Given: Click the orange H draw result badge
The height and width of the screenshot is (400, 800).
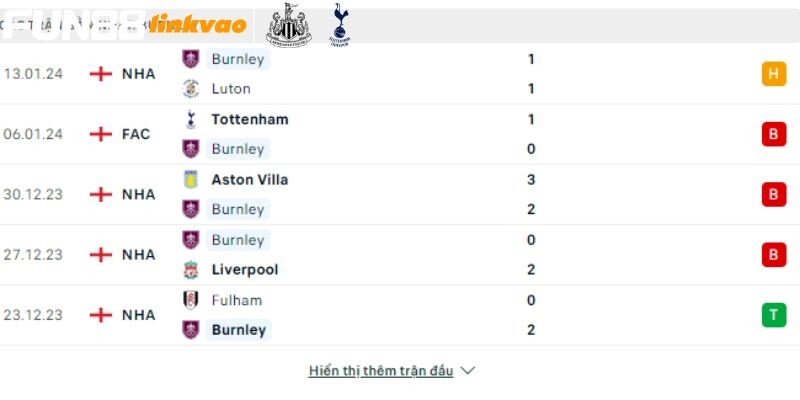Looking at the screenshot, I should pyautogui.click(x=774, y=74).
